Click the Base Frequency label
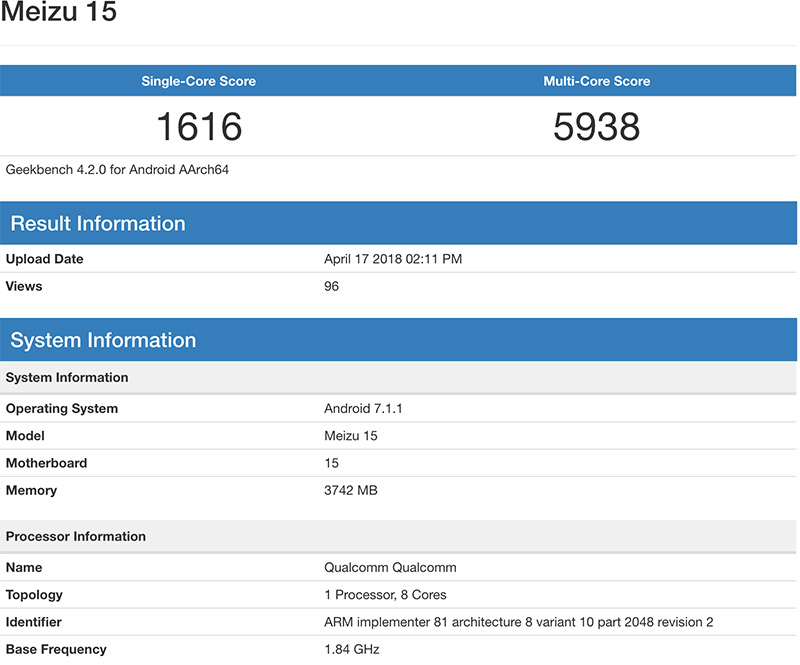 point(56,649)
